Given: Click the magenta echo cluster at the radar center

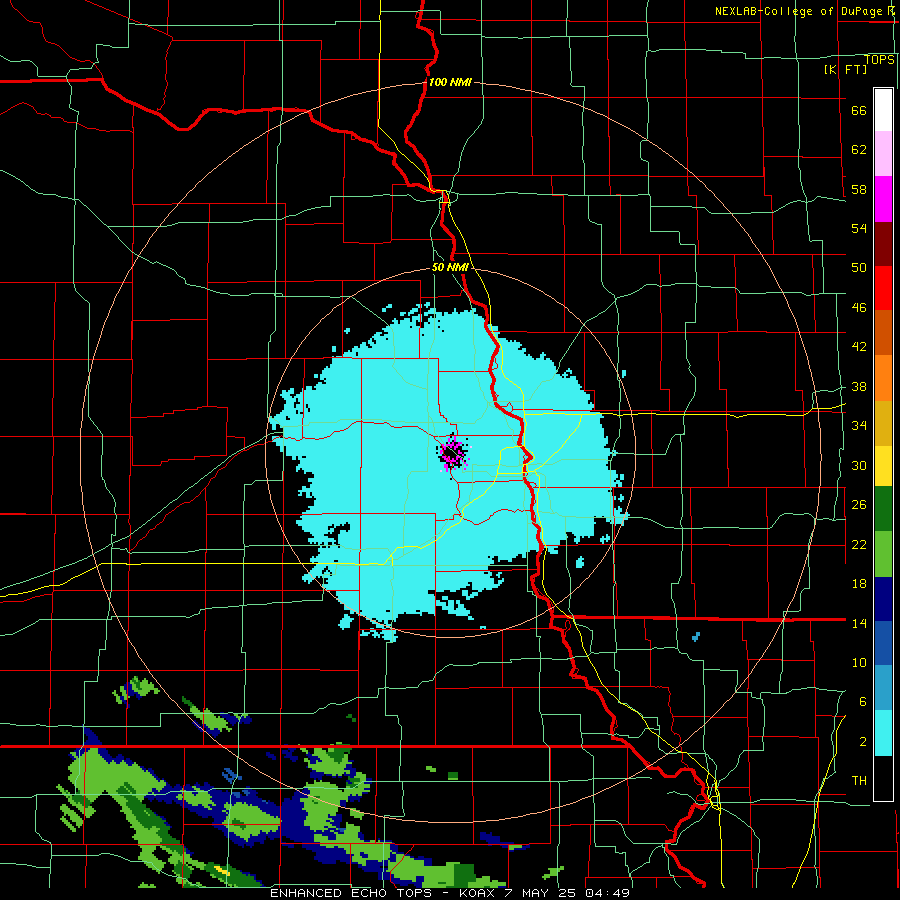Looking at the screenshot, I should tap(453, 453).
